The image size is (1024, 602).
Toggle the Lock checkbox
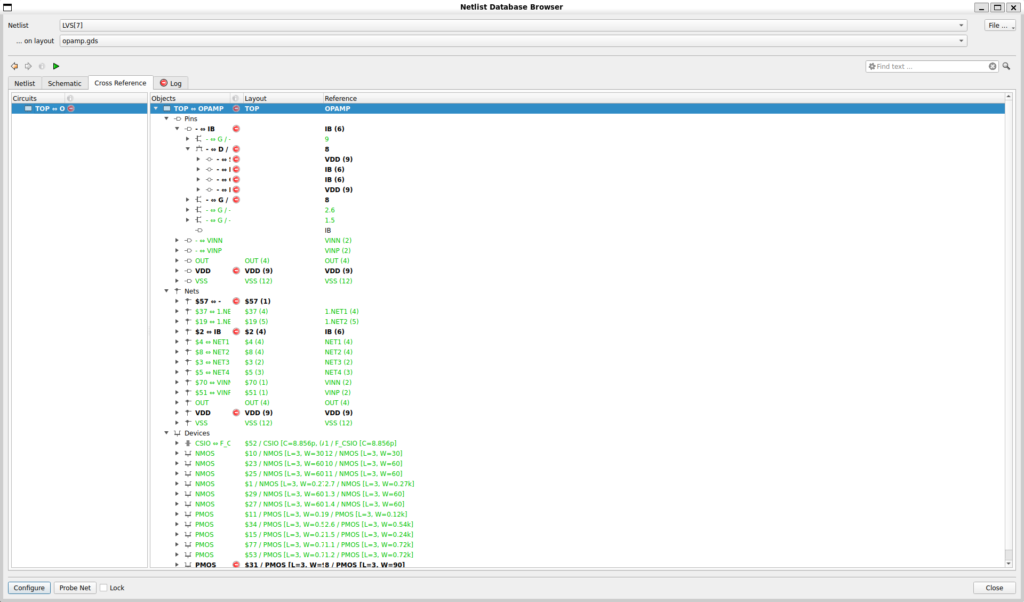pyautogui.click(x=104, y=588)
